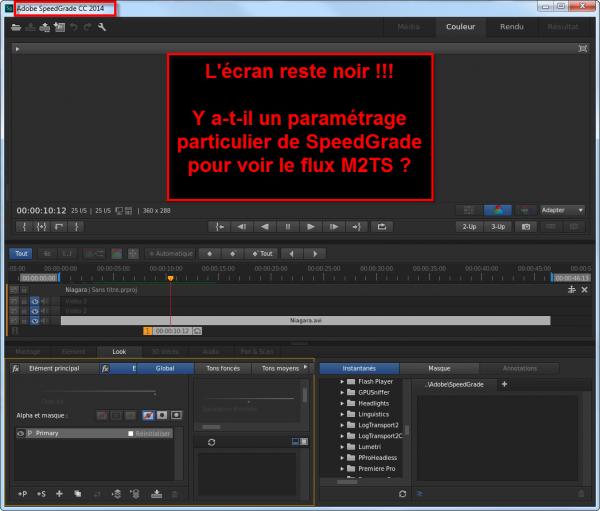Pause playback

pos(288,227)
